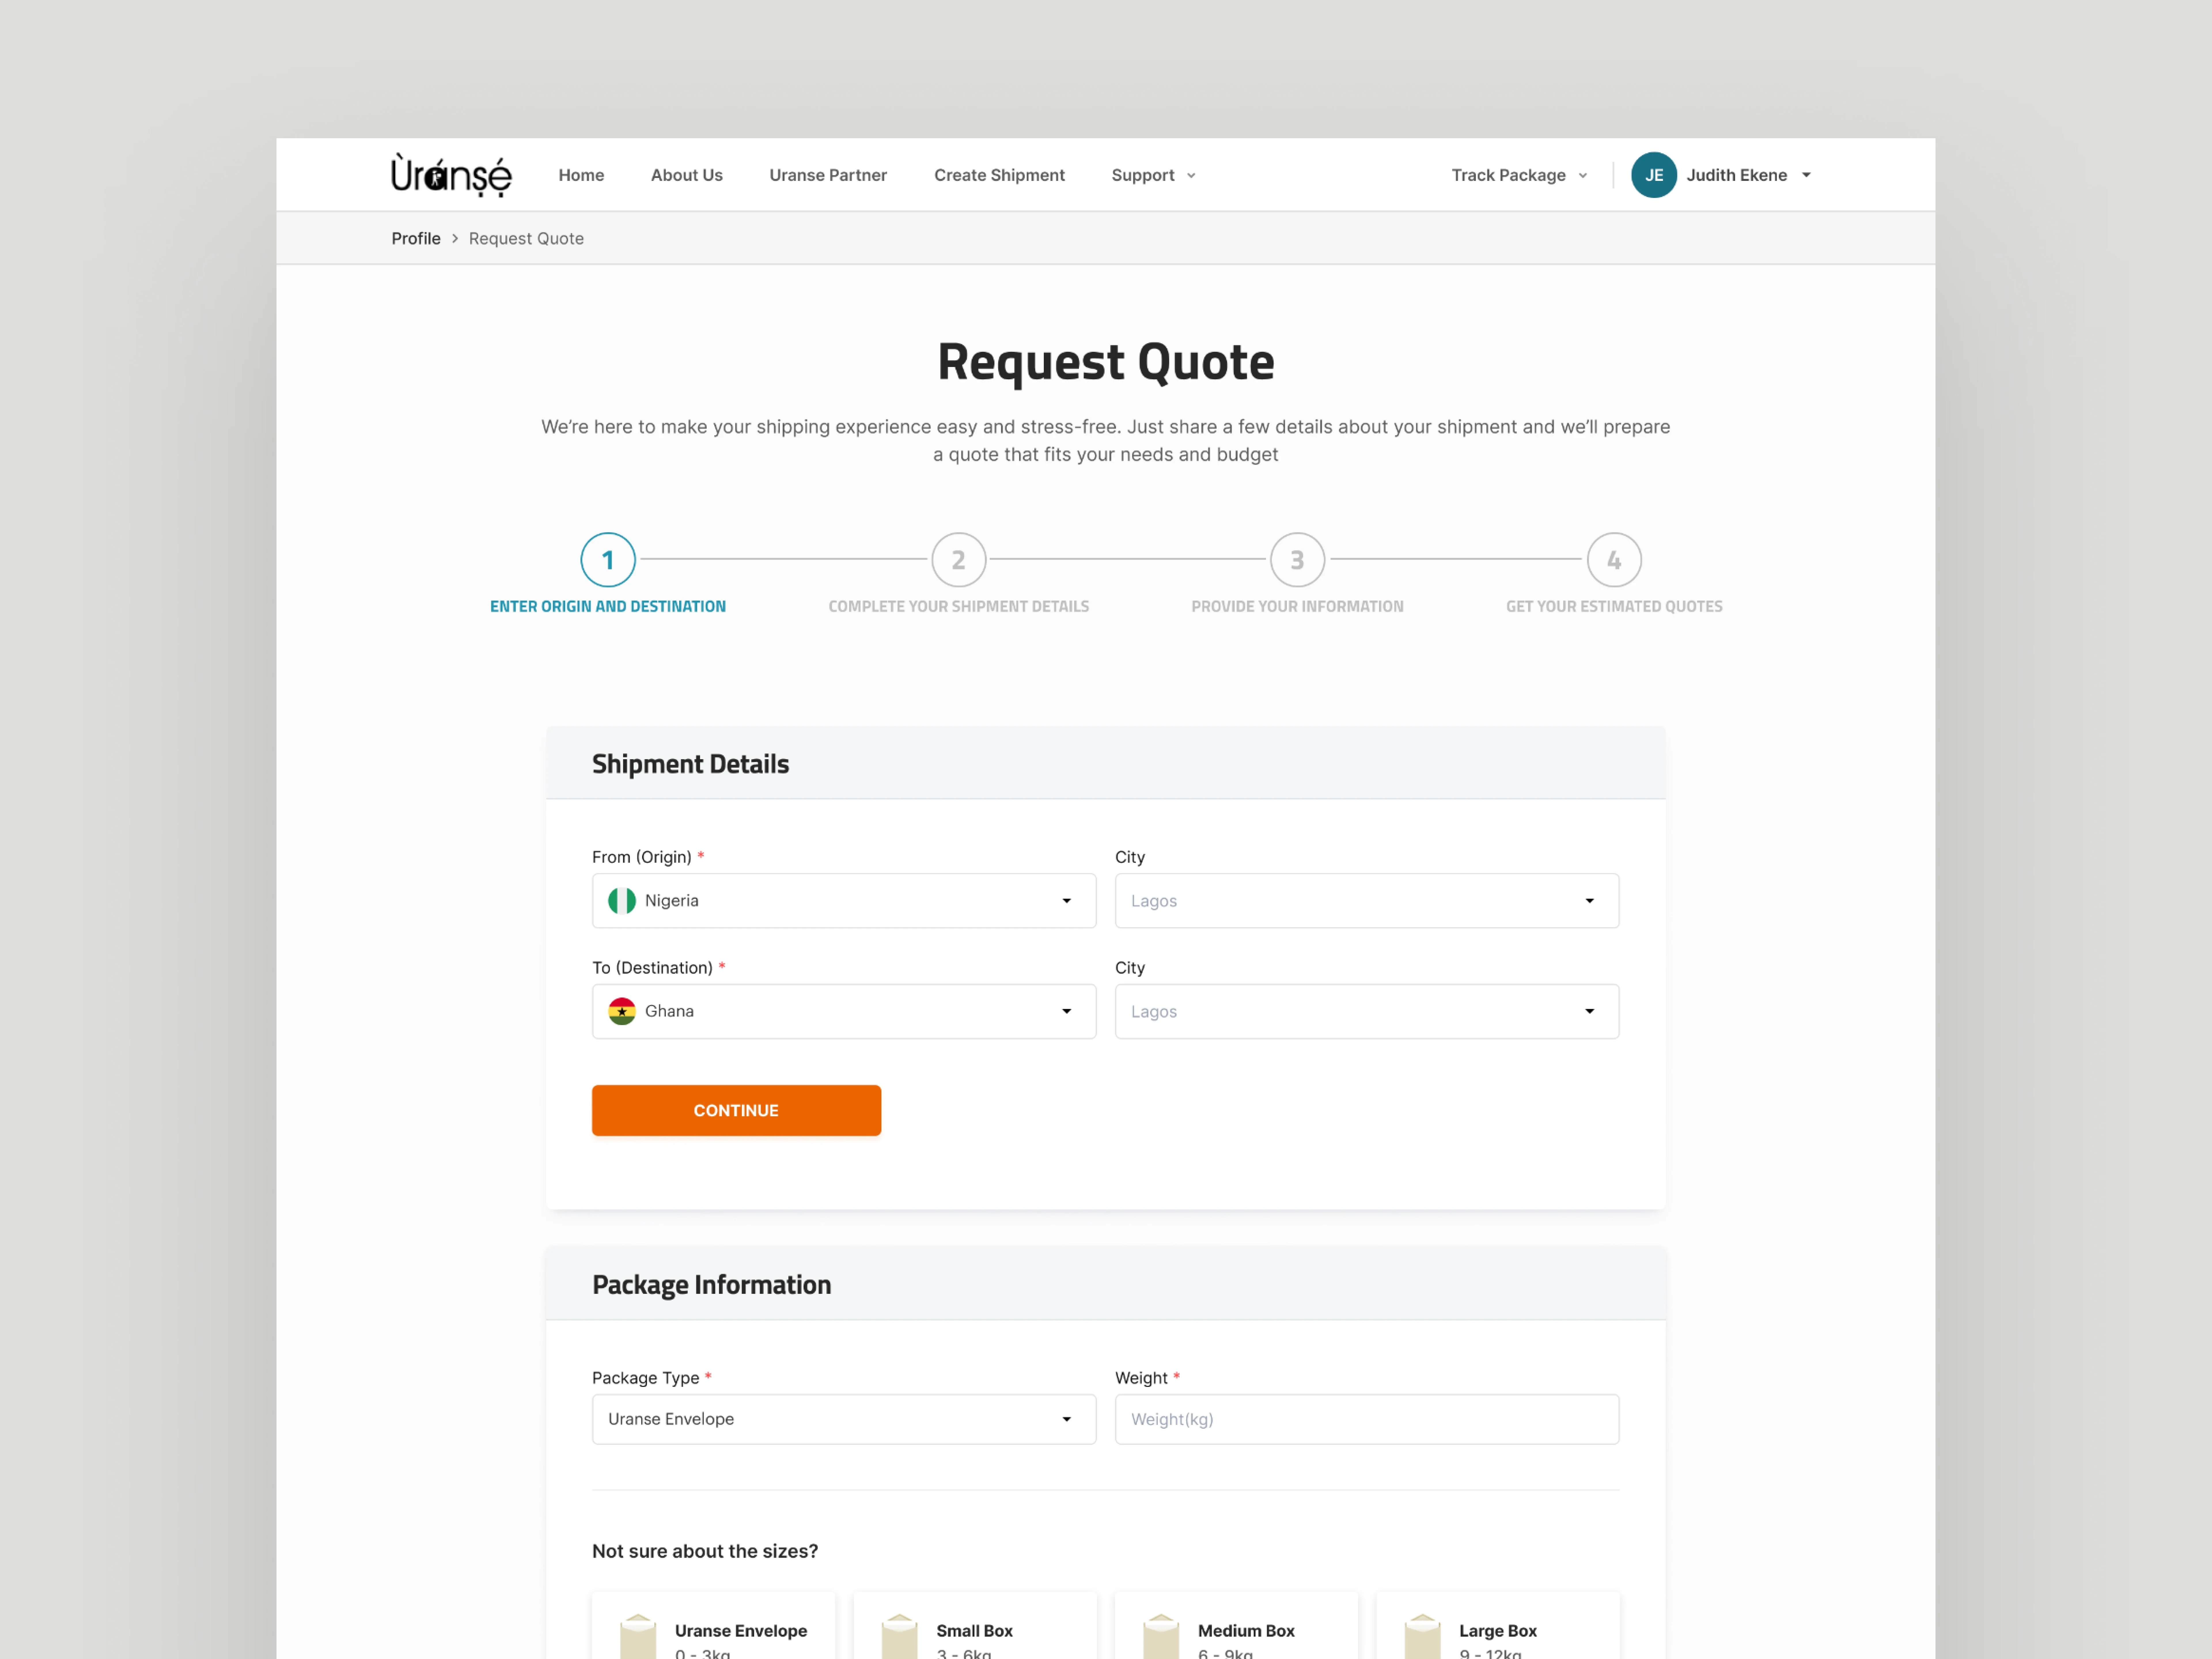2212x1659 pixels.
Task: Go to Home in navigation
Action: pyautogui.click(x=581, y=175)
